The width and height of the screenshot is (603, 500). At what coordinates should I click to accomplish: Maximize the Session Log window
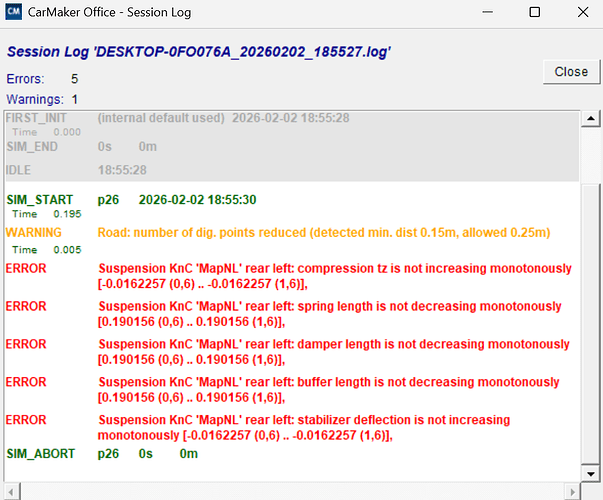534,13
